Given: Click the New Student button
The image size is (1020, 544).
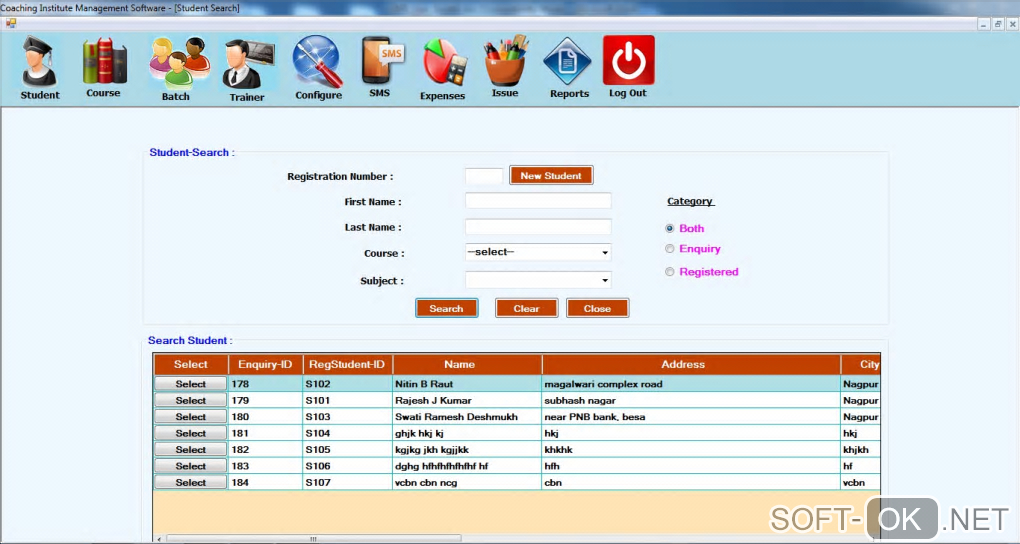Looking at the screenshot, I should [x=551, y=176].
